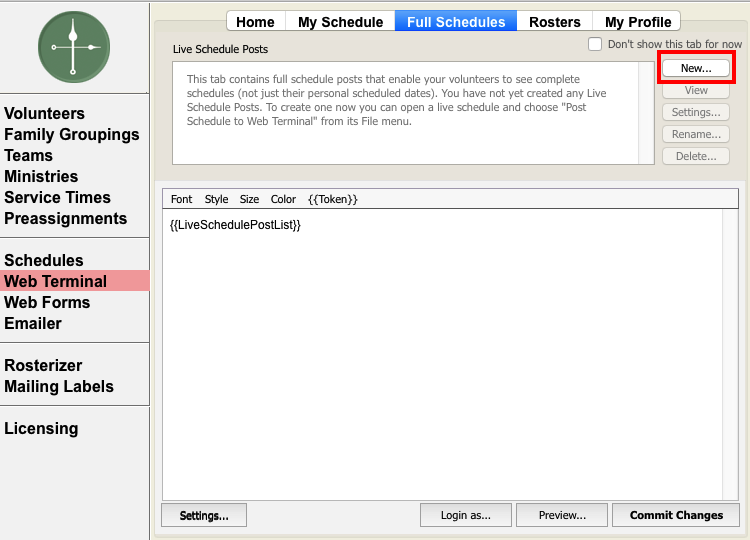Open the Style formatting menu
The image size is (750, 540).
click(x=216, y=199)
